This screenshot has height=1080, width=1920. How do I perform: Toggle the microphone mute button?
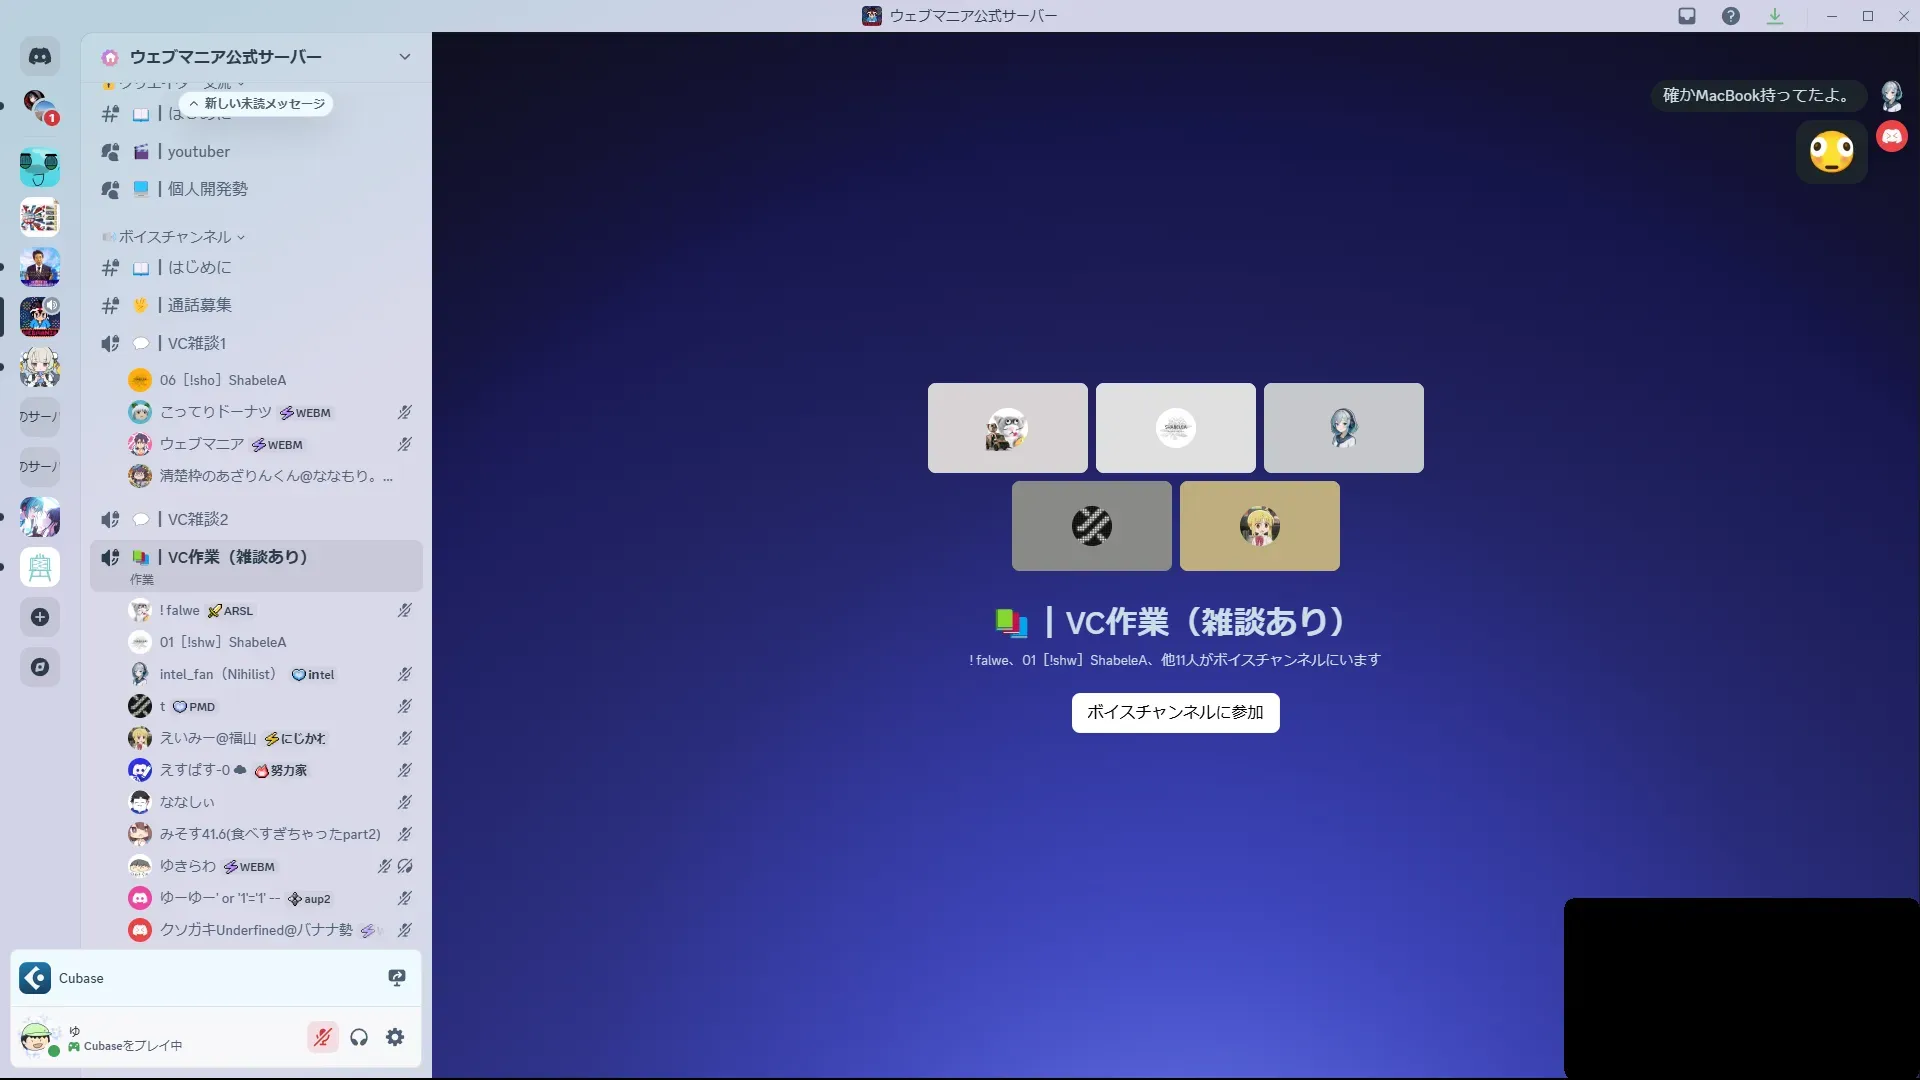(322, 1037)
